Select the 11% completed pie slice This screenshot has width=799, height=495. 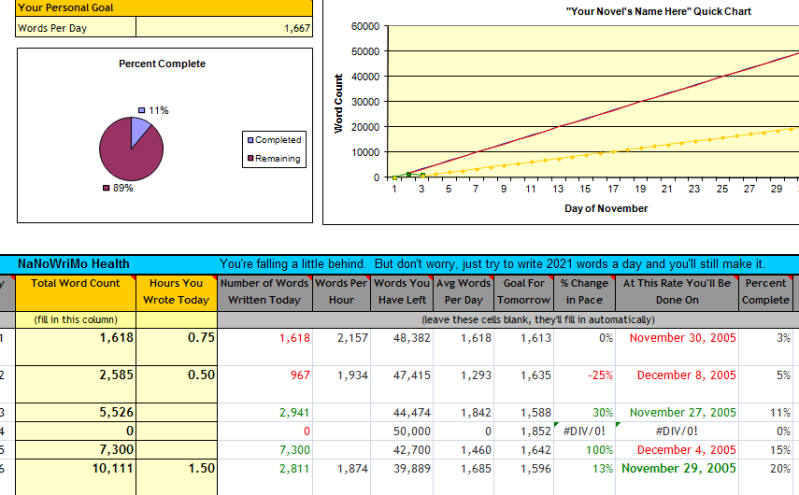[141, 128]
